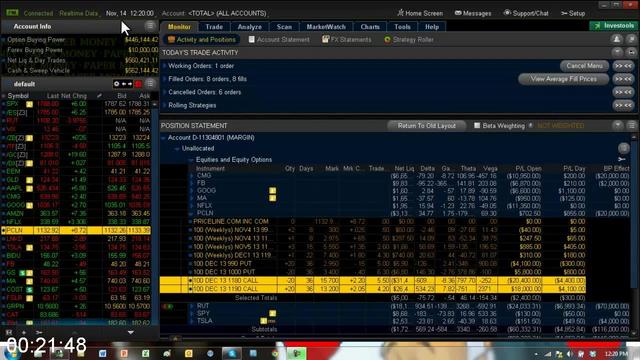640x360 pixels.
Task: Click the Home Screen icon
Action: tap(400, 13)
